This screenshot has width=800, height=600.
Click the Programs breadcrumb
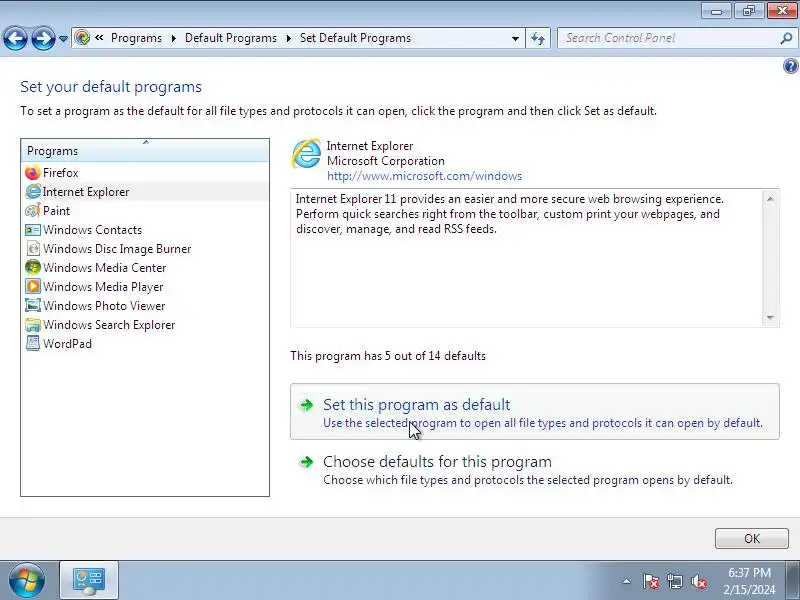tap(136, 38)
